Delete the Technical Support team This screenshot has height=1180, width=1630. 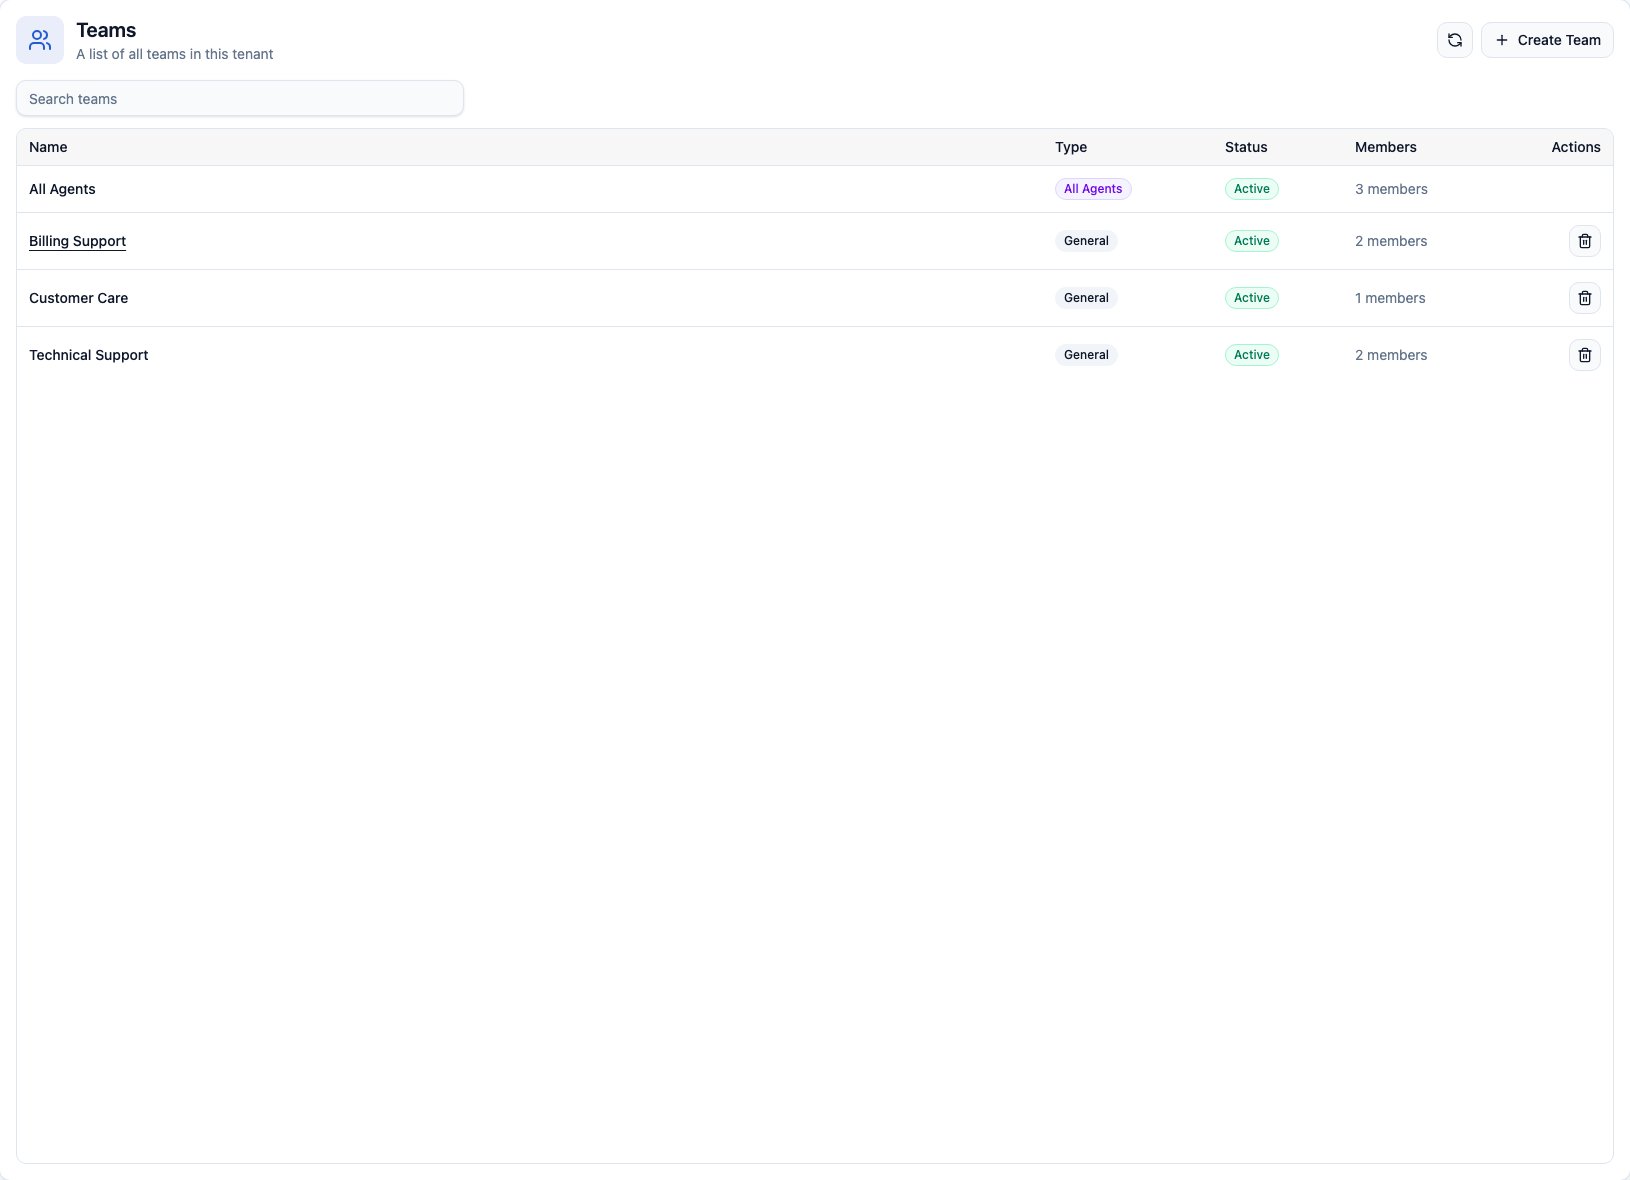pos(1584,355)
